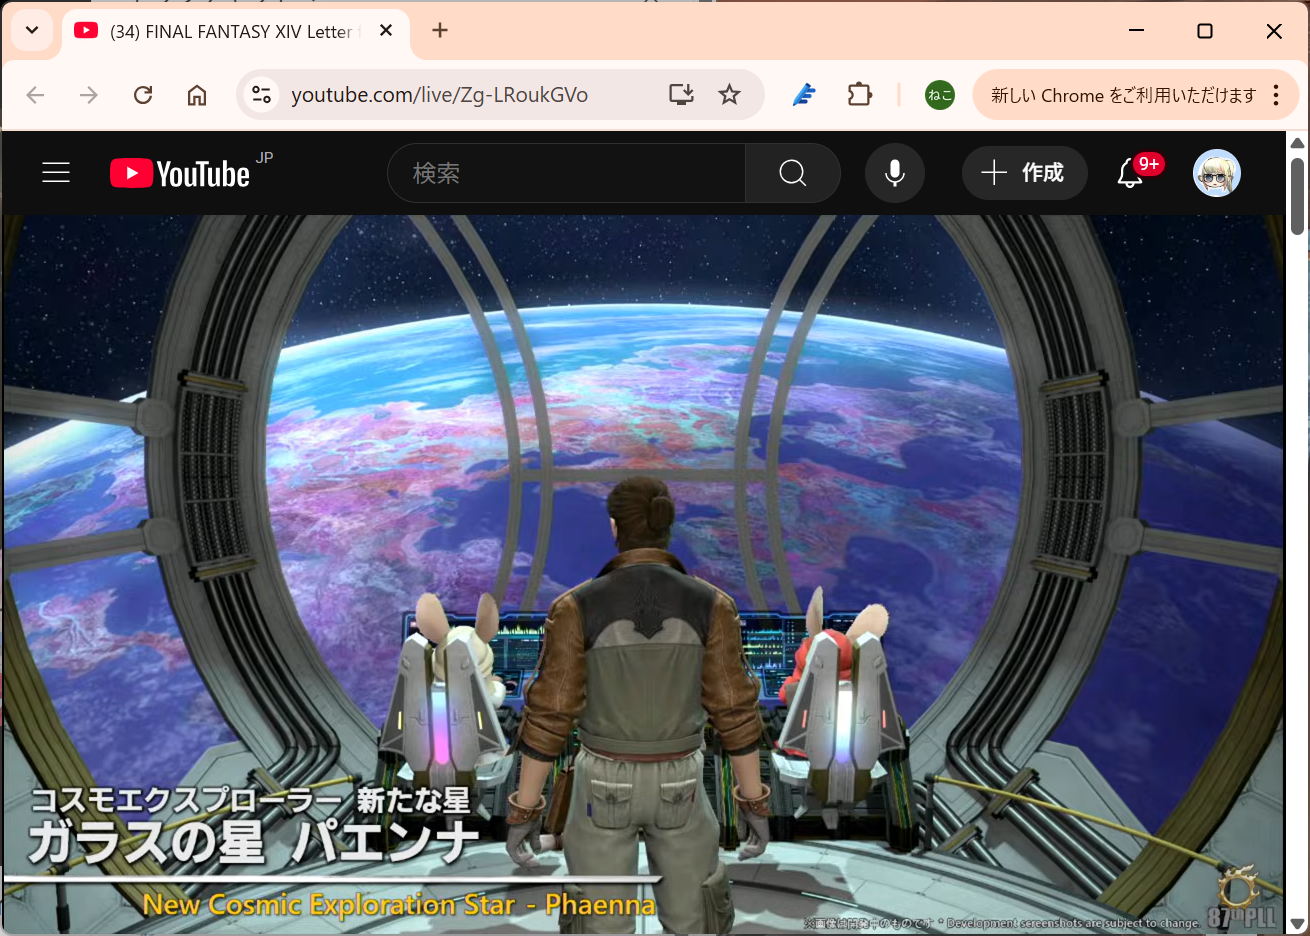The image size is (1310, 936).
Task: Maximize the Chrome window
Action: tap(1205, 30)
